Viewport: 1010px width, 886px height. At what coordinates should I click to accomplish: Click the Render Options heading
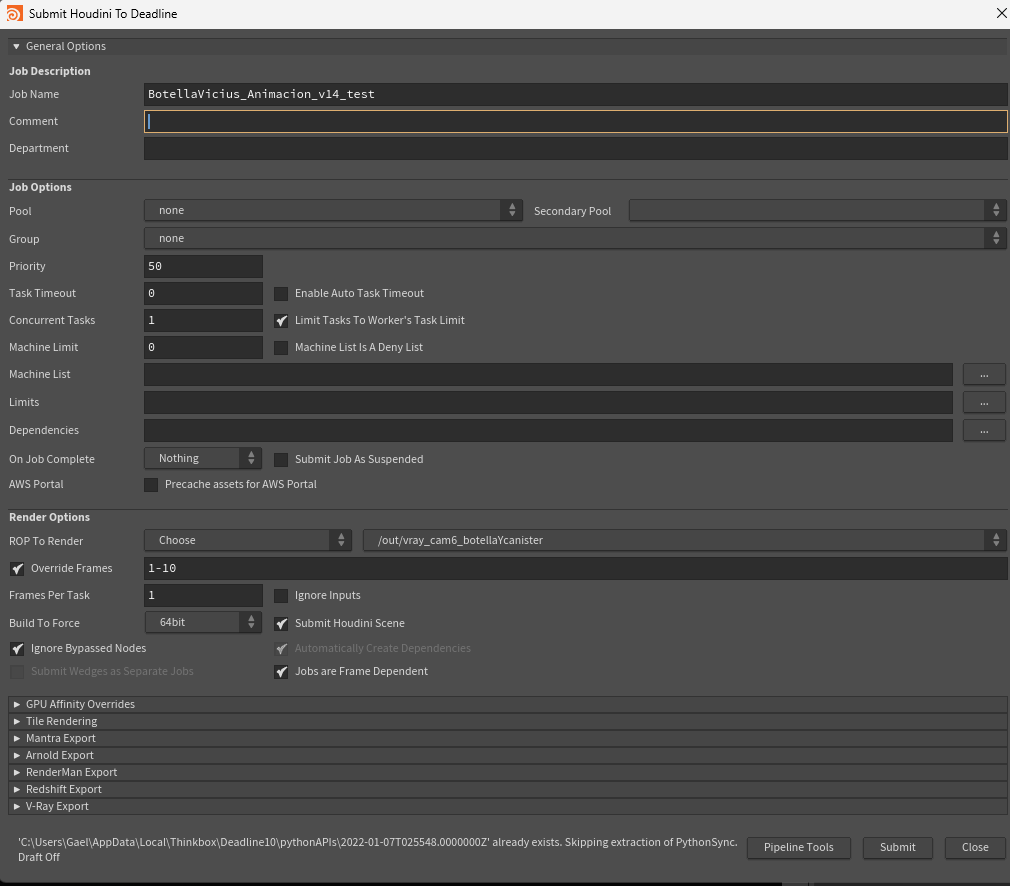tap(49, 517)
